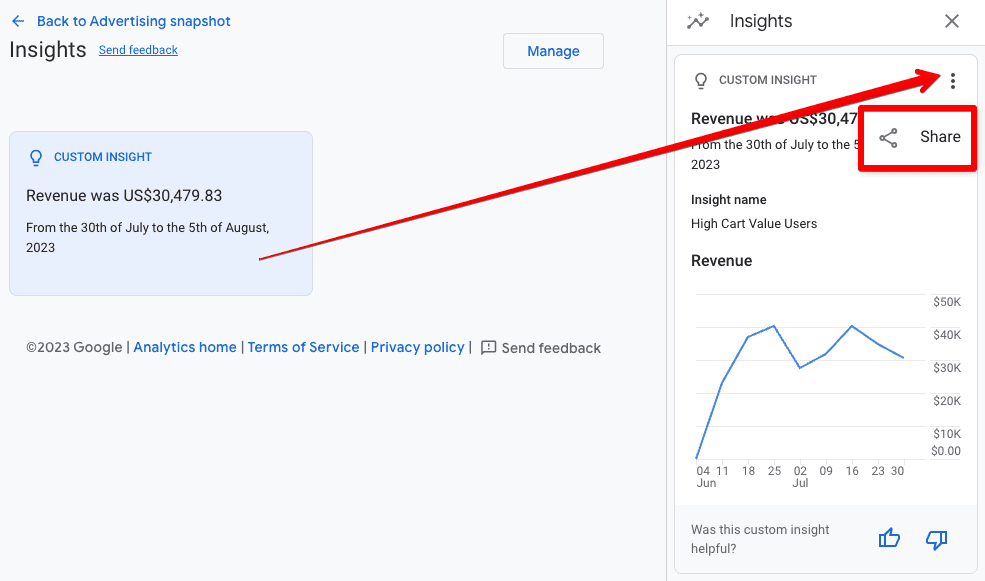The width and height of the screenshot is (985, 581).
Task: Open the three-dot overflow menu for the insight
Action: pos(954,81)
